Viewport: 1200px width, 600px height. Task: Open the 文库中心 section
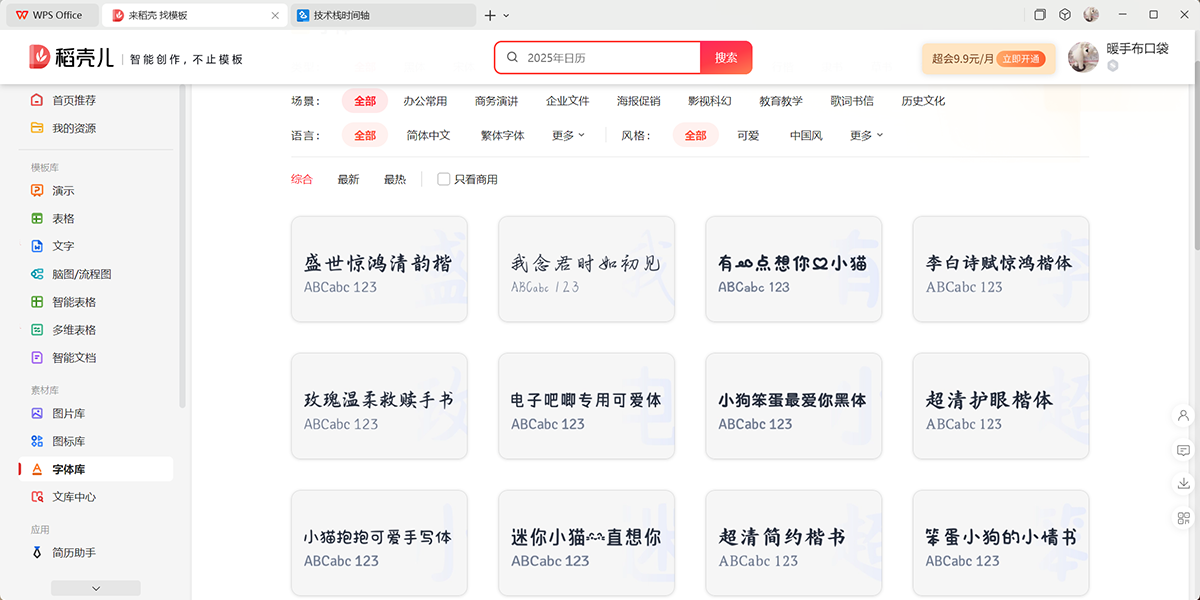70,496
